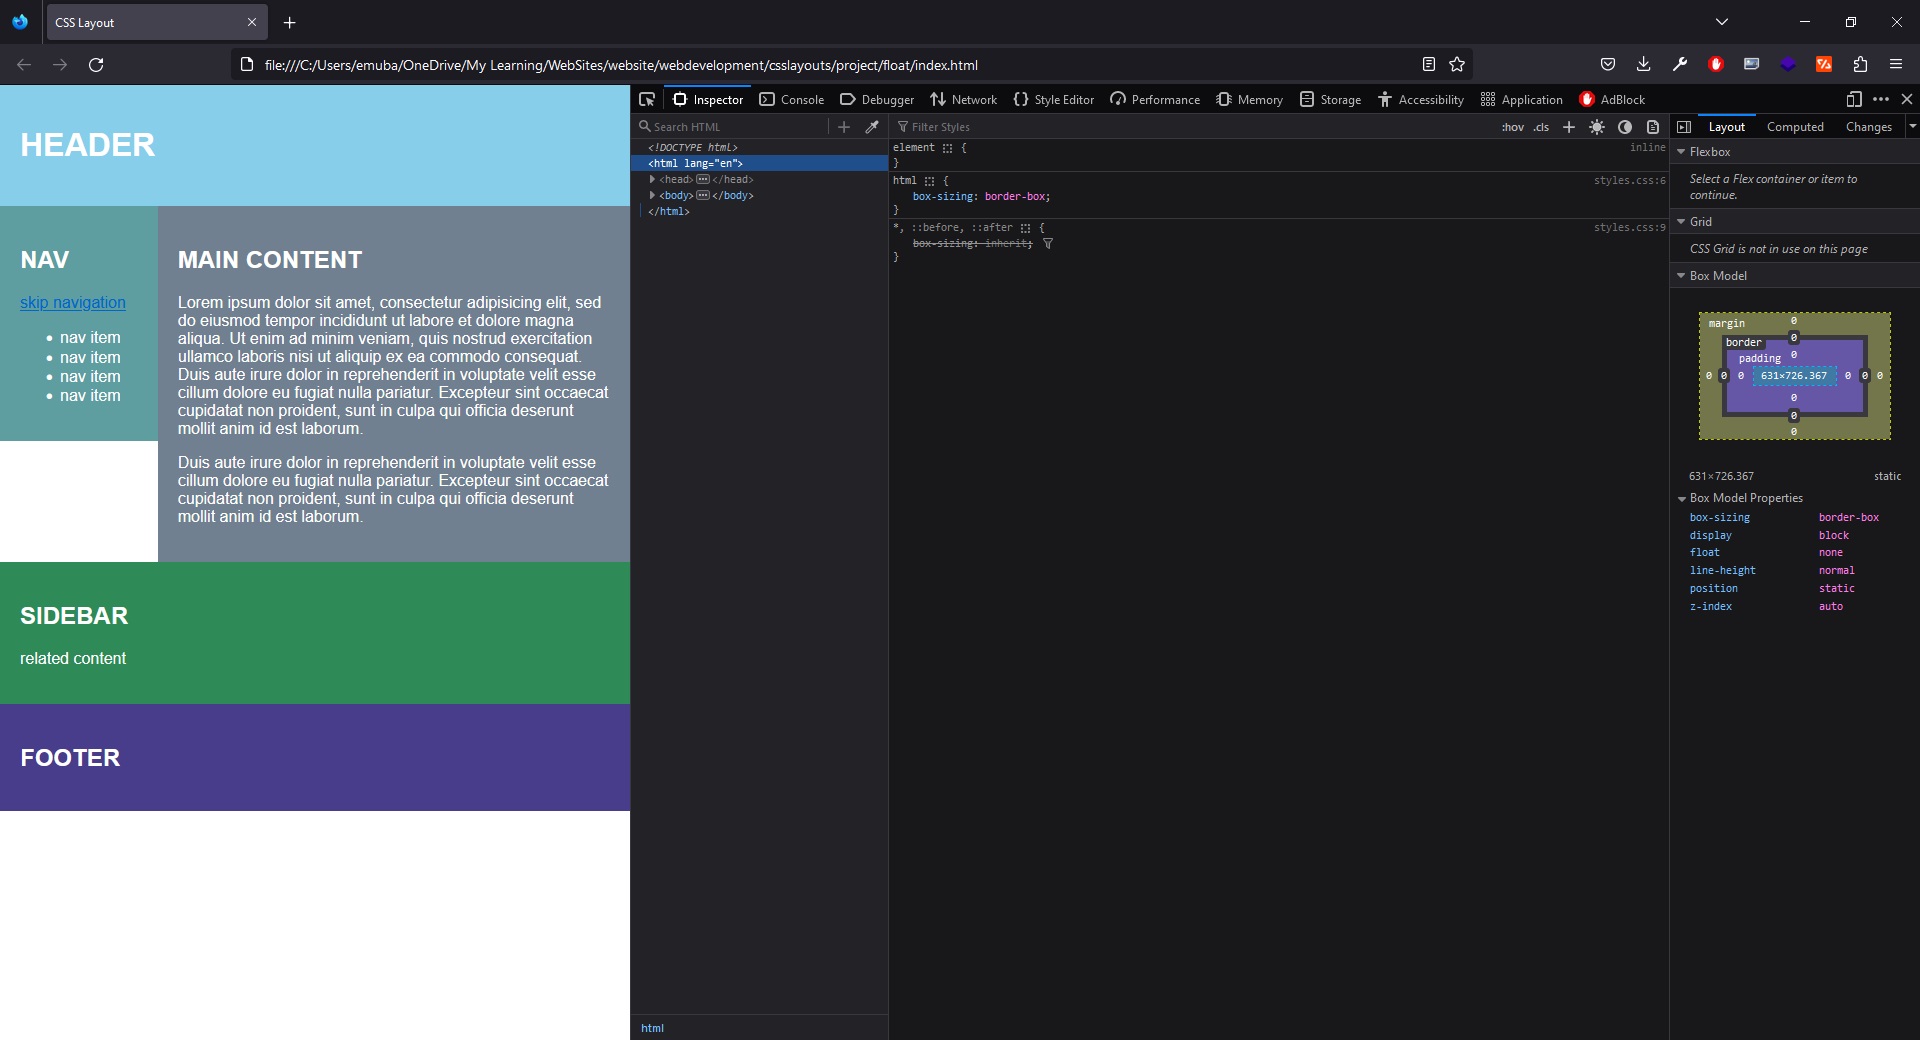Filter box-sizing inherit rule with funnel icon
The image size is (1920, 1040).
[x=1048, y=244]
